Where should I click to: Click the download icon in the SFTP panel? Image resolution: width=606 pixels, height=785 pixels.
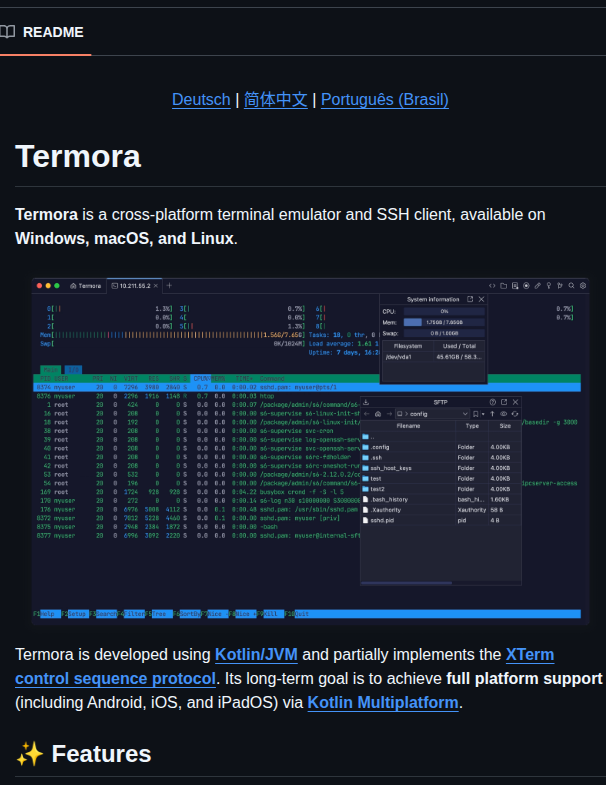[366, 402]
